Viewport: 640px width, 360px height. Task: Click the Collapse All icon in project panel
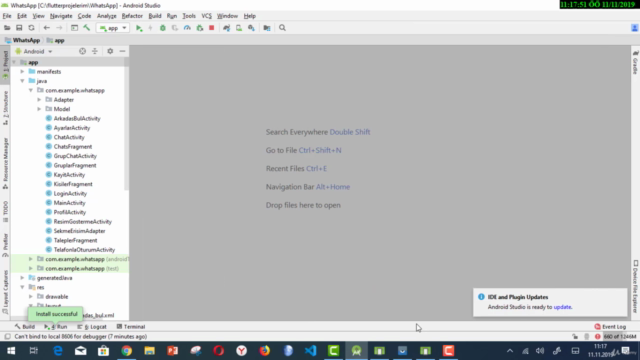[x=95, y=51]
